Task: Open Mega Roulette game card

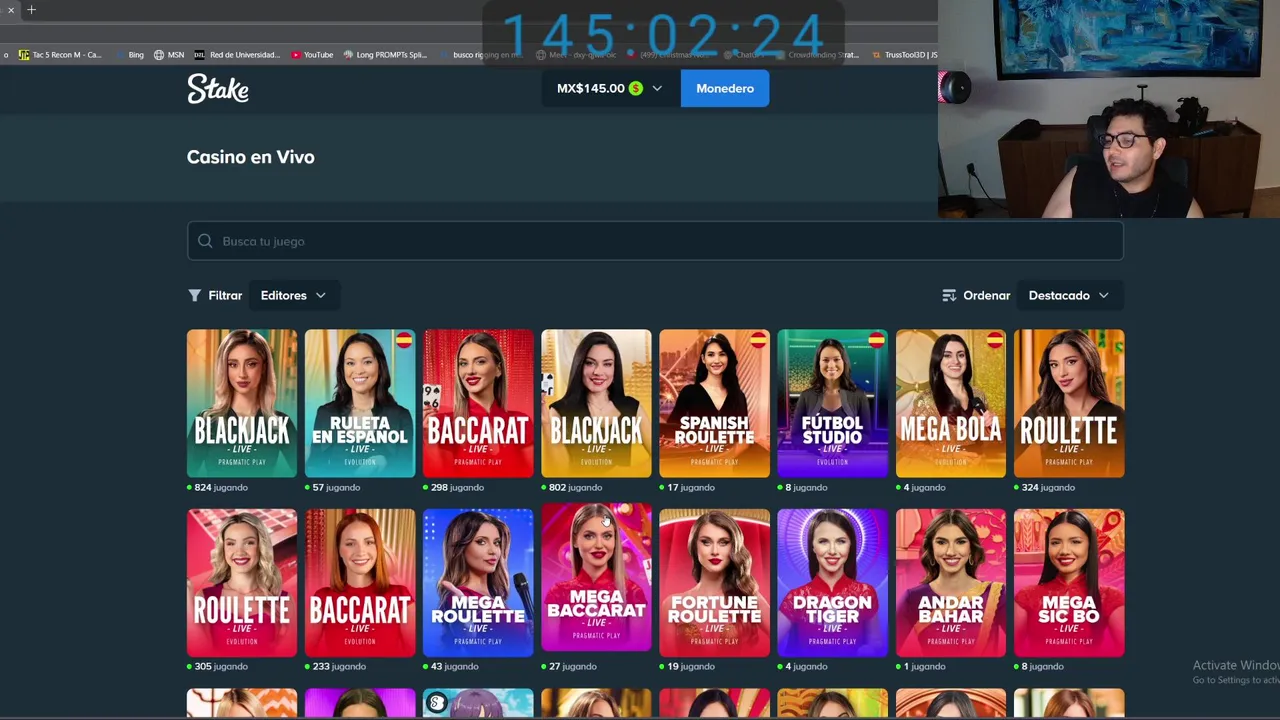Action: click(478, 583)
